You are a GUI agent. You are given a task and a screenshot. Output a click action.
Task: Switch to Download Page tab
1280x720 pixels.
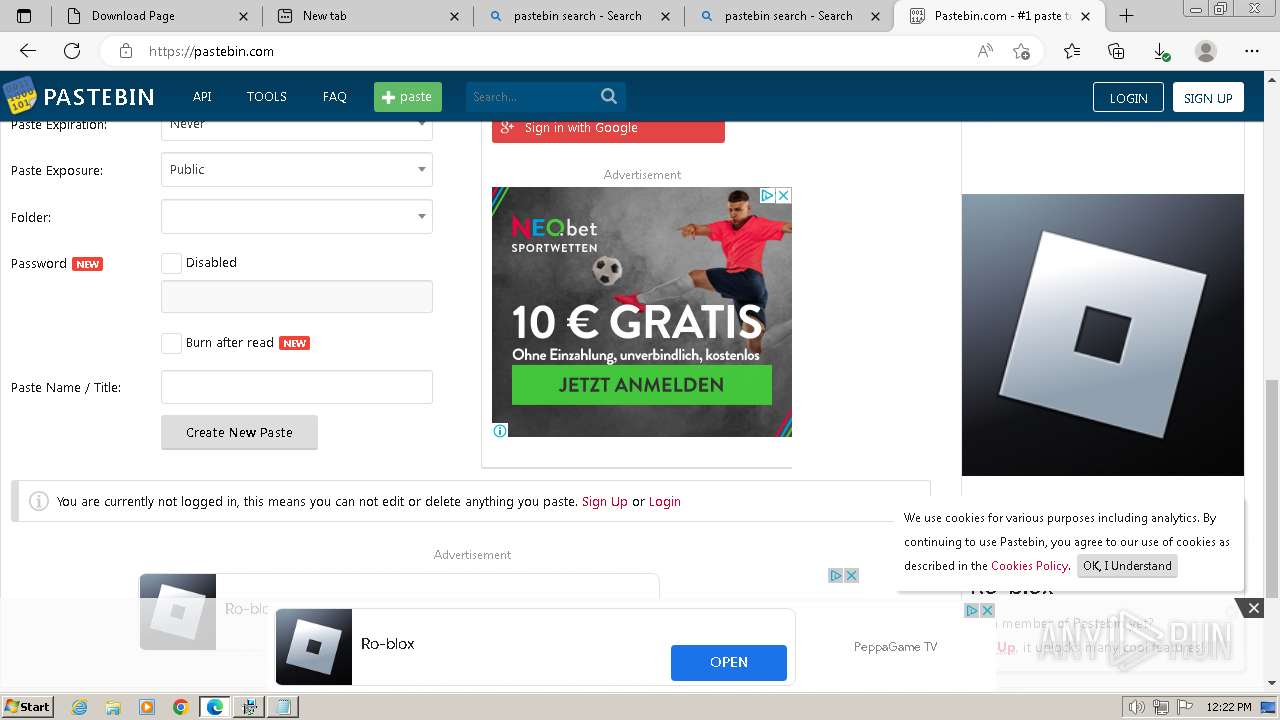157,16
